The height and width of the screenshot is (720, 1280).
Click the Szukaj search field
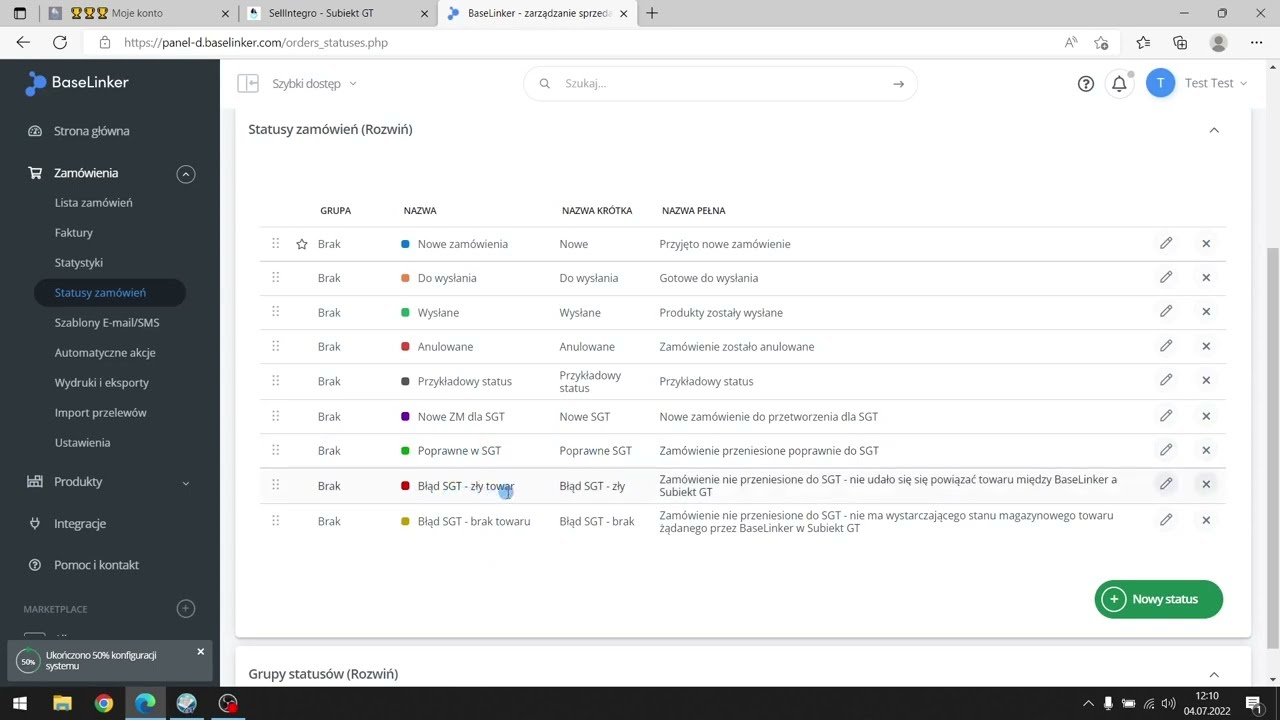tap(720, 84)
